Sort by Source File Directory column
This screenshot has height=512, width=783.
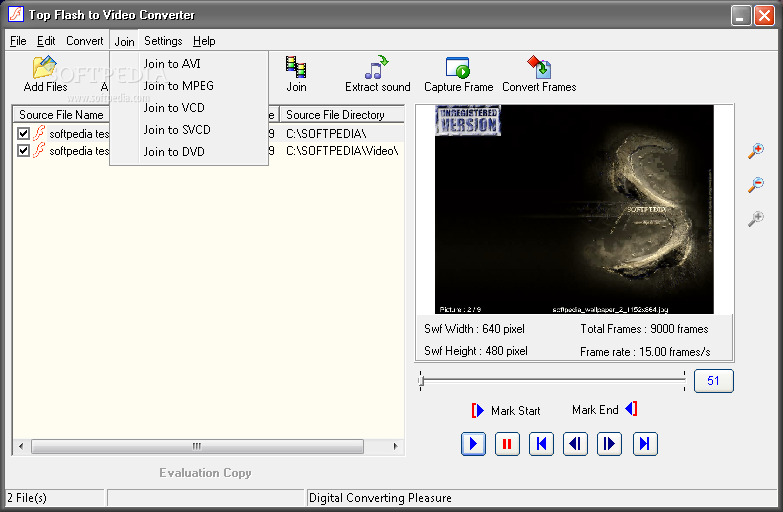[342, 115]
